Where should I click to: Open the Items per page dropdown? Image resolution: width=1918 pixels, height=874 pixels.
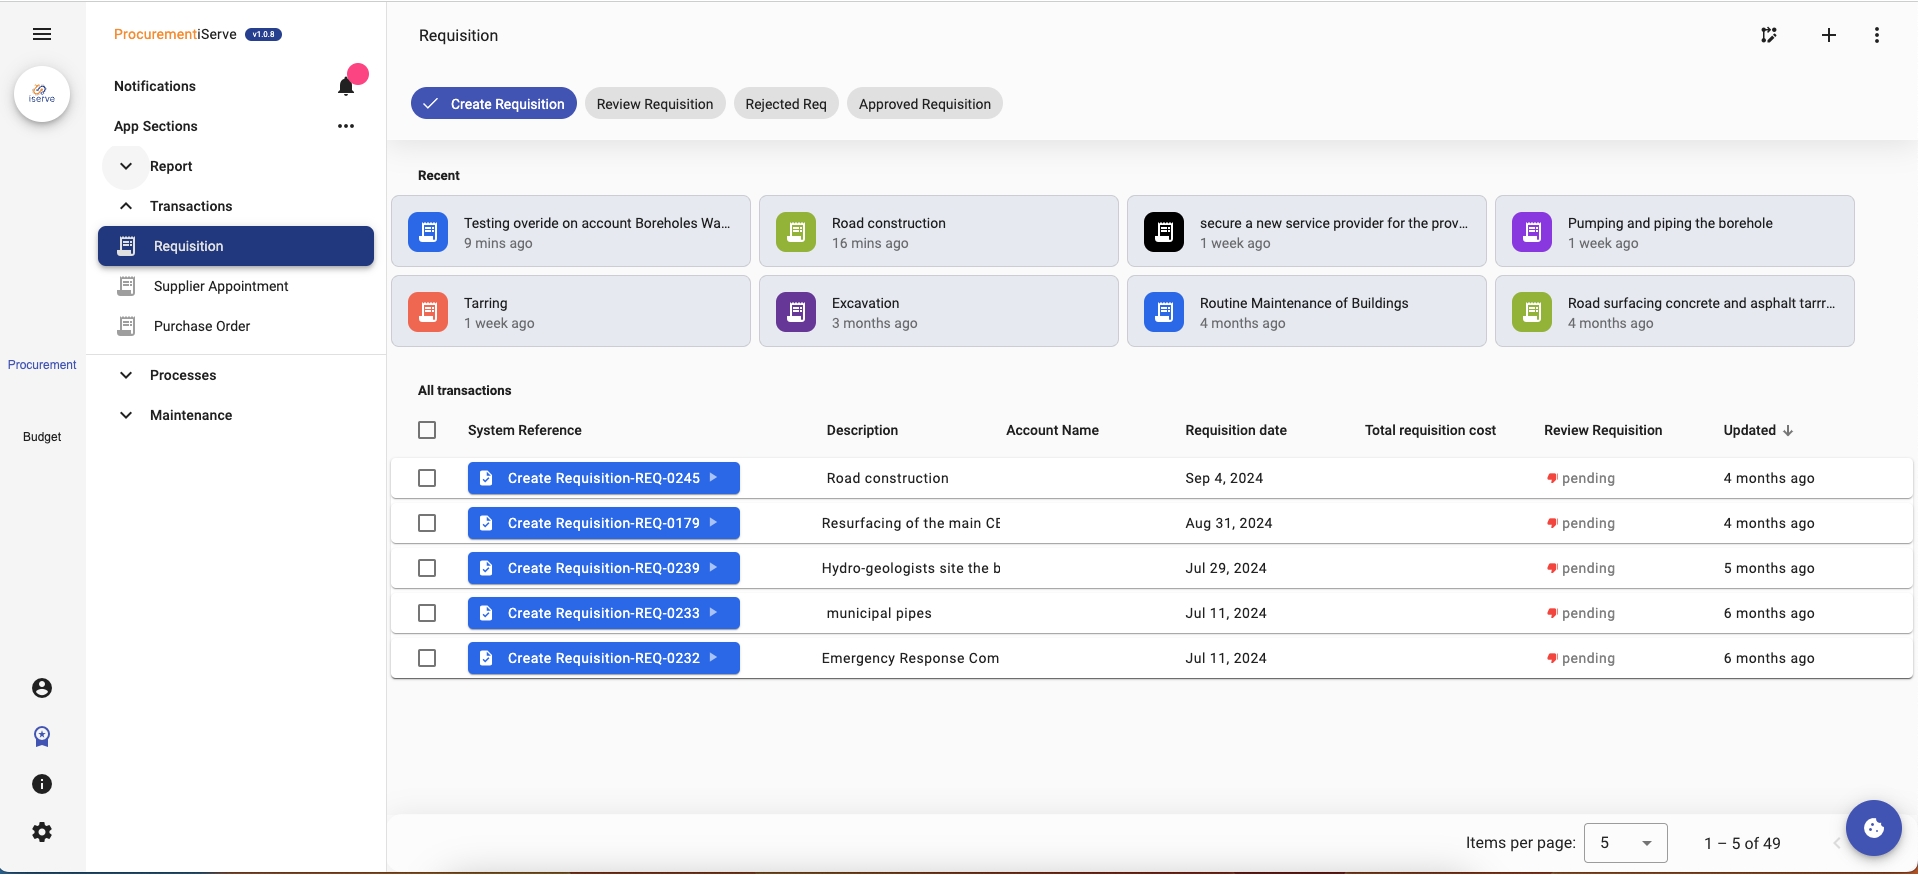[x=1625, y=843]
